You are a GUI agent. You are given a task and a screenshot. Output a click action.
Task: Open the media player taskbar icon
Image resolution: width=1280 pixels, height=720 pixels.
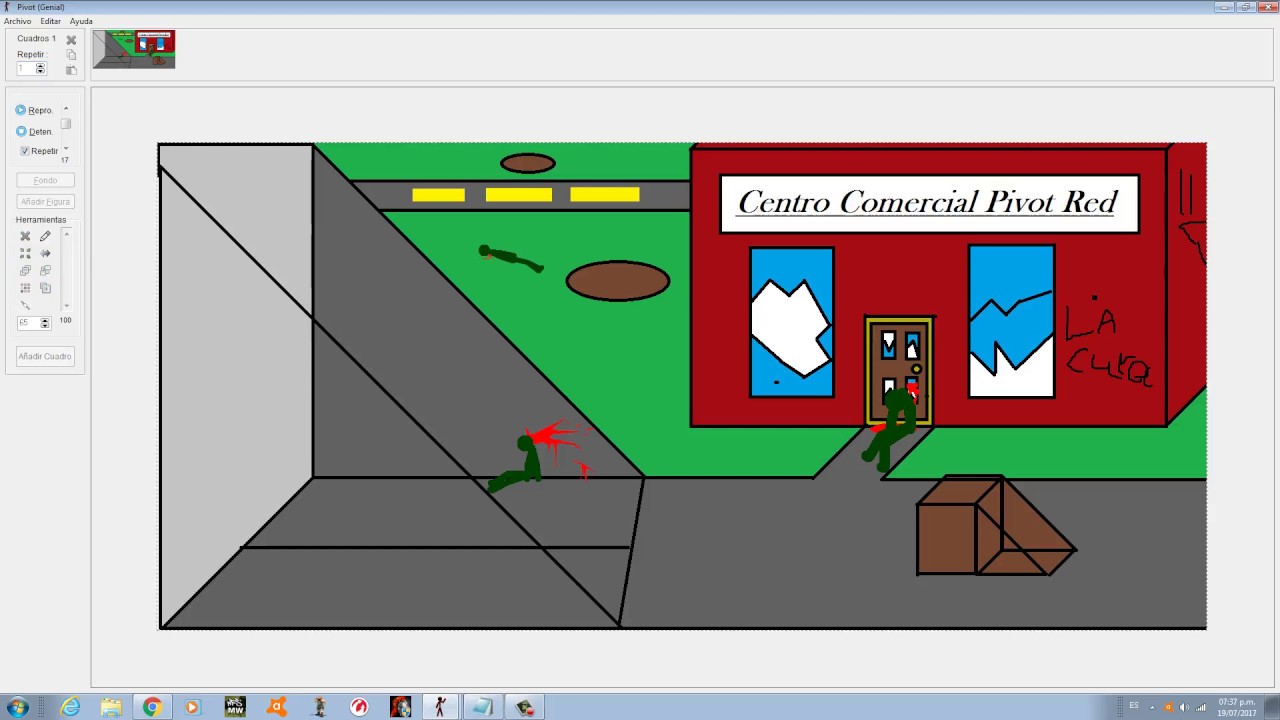pyautogui.click(x=193, y=707)
